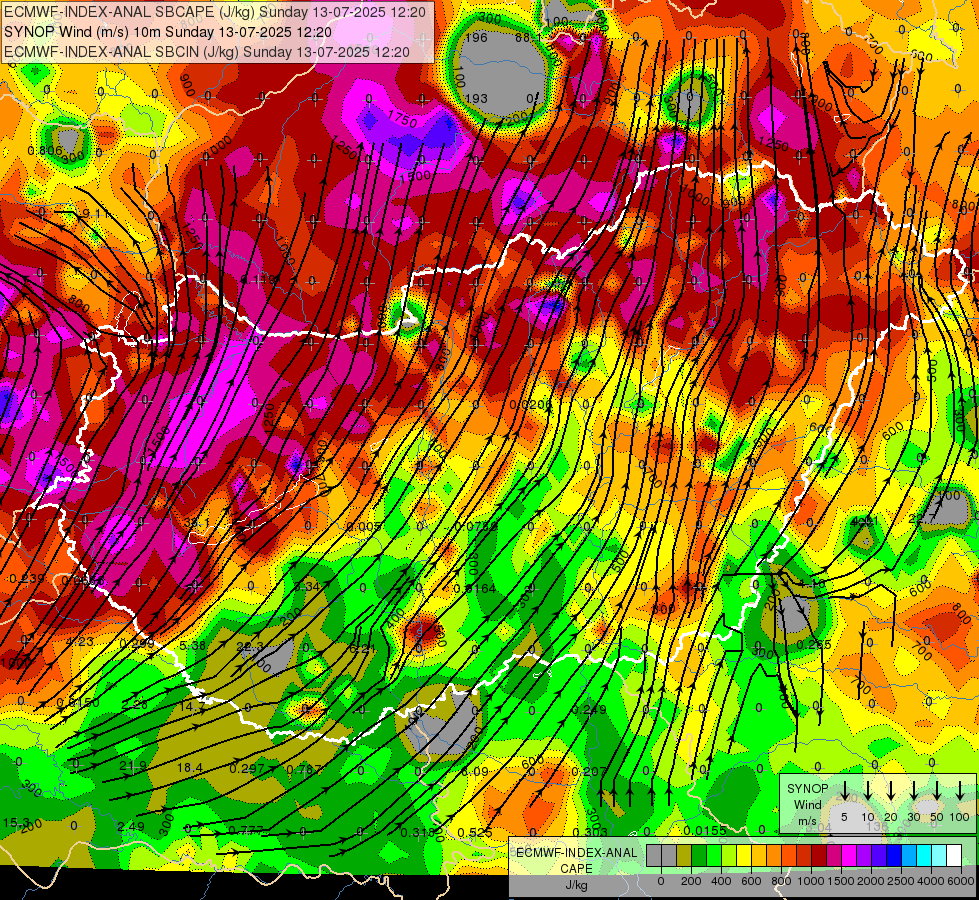Click the 0.249 station value
This screenshot has width=979, height=900.
click(x=589, y=710)
